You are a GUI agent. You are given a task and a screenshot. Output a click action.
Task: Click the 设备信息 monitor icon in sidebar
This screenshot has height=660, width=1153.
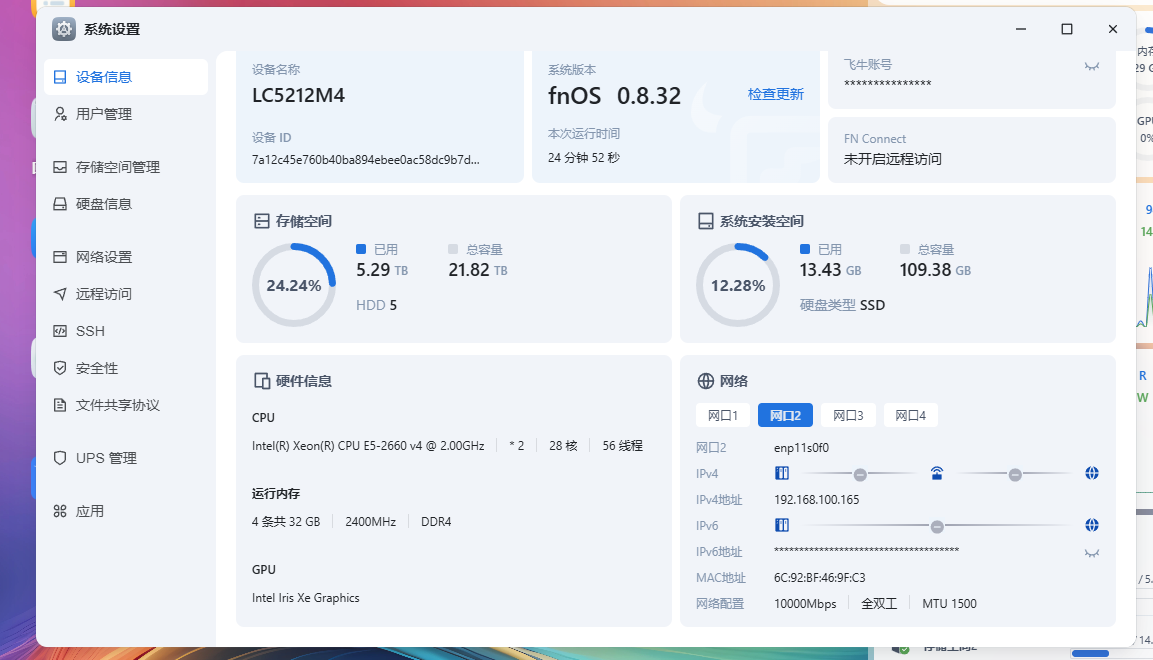[60, 77]
